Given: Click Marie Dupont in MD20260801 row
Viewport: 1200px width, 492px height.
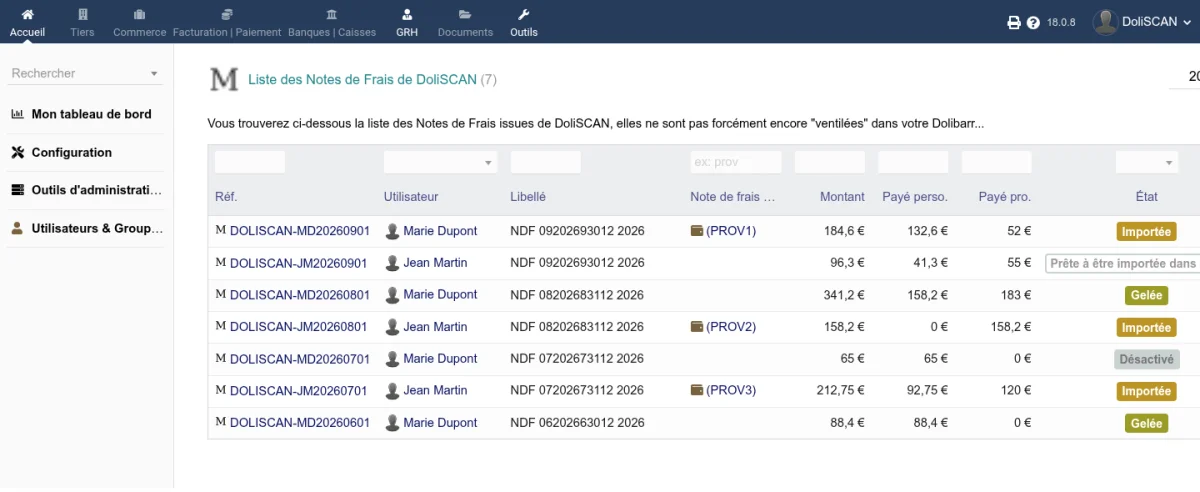Looking at the screenshot, I should point(440,295).
